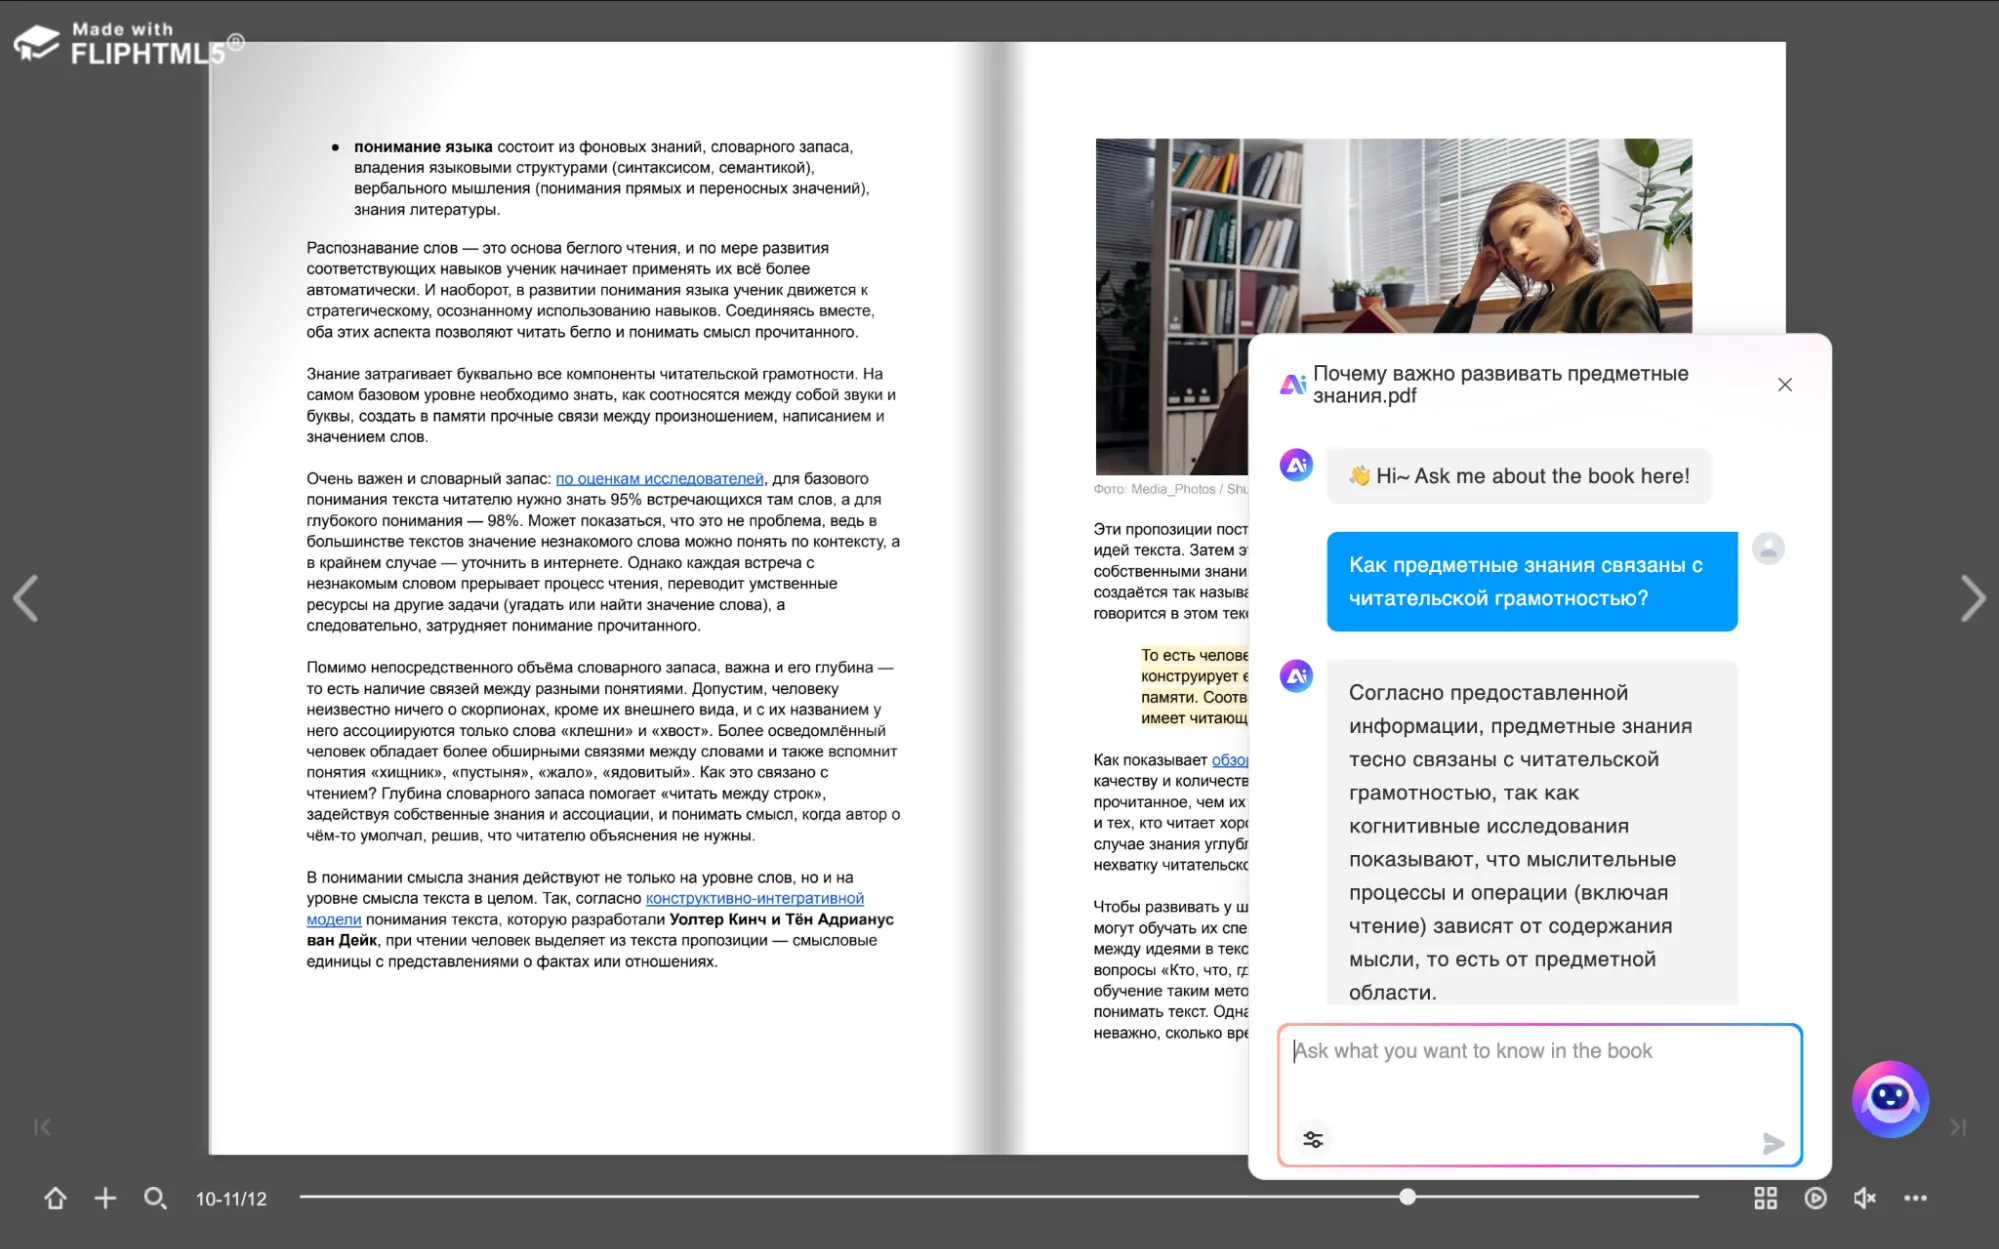1999x1250 pixels.
Task: Go to the previous page arrow
Action: click(x=26, y=599)
